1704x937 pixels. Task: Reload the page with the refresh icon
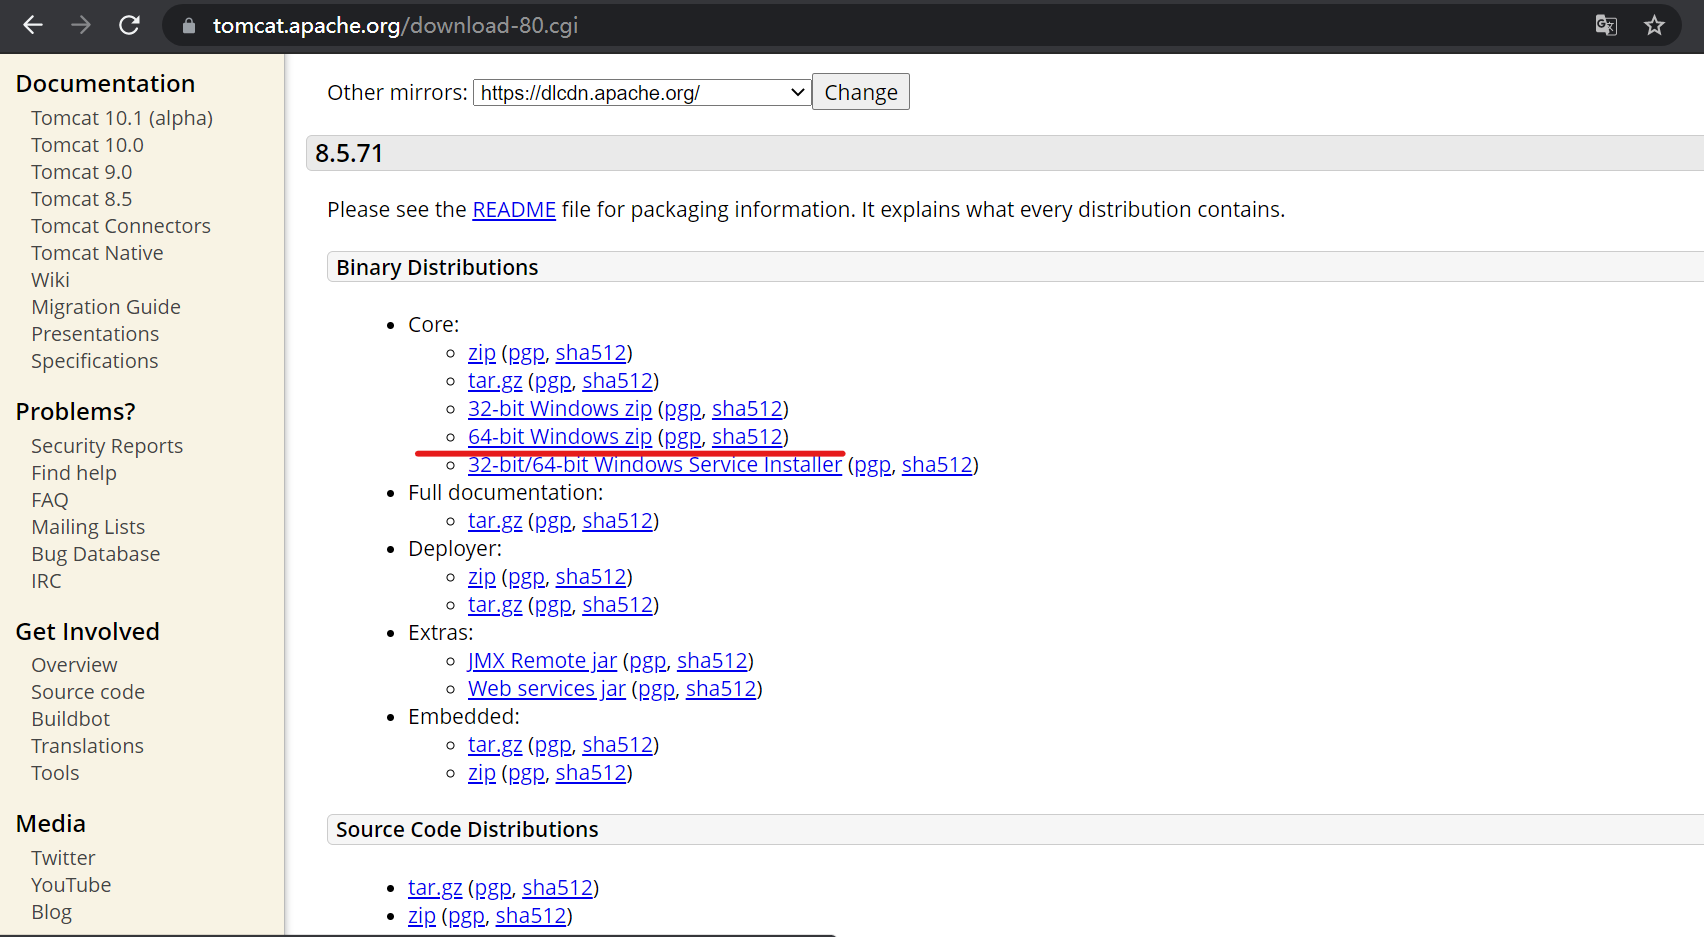(x=129, y=25)
